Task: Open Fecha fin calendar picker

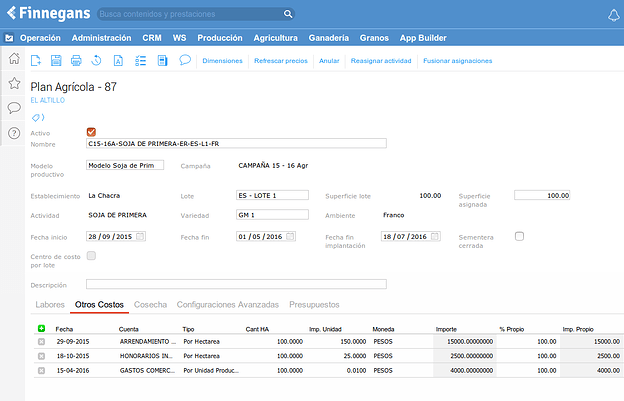Action: coord(290,236)
